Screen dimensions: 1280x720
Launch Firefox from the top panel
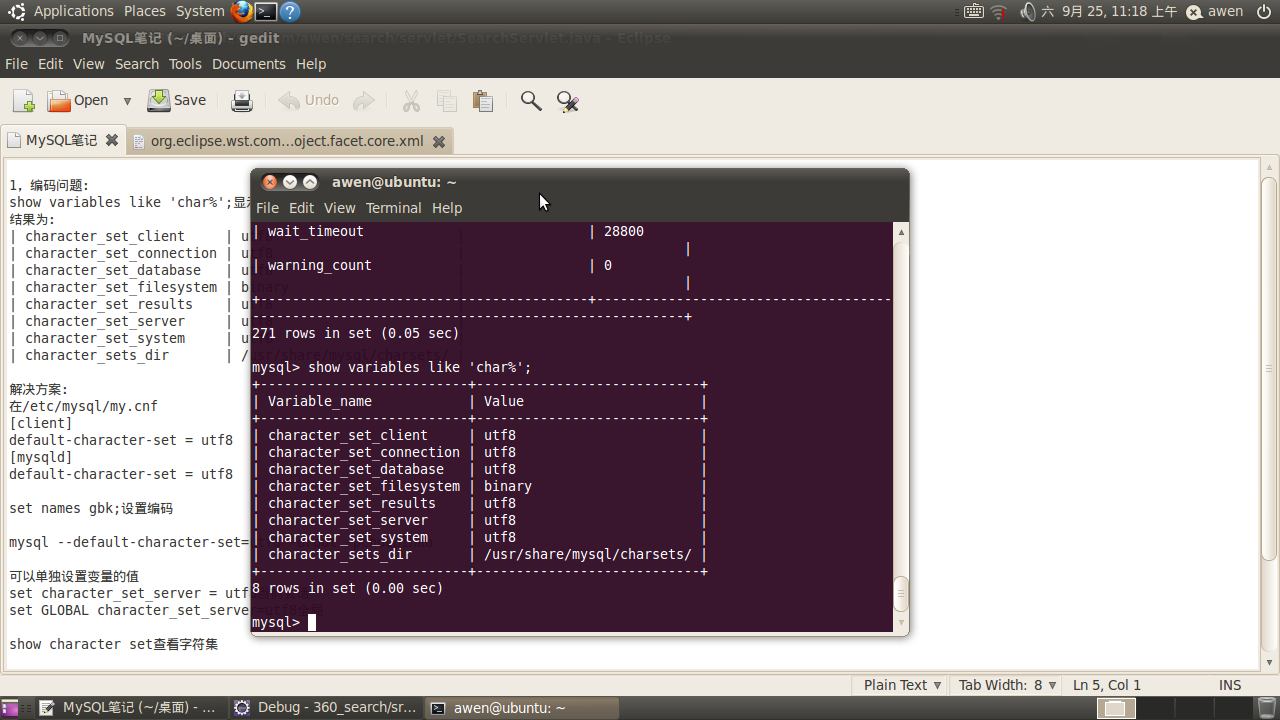pos(242,12)
